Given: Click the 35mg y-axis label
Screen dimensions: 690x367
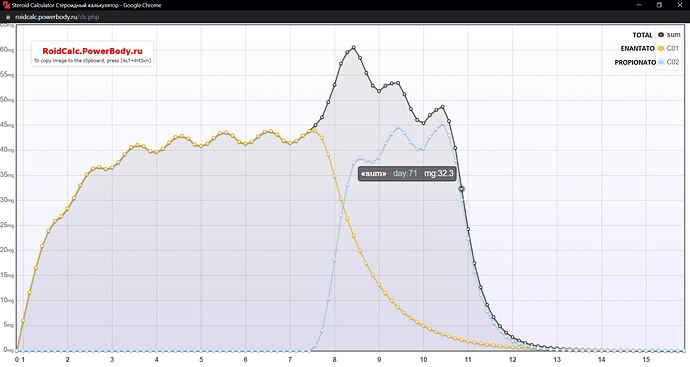Looking at the screenshot, I should 7,175.
